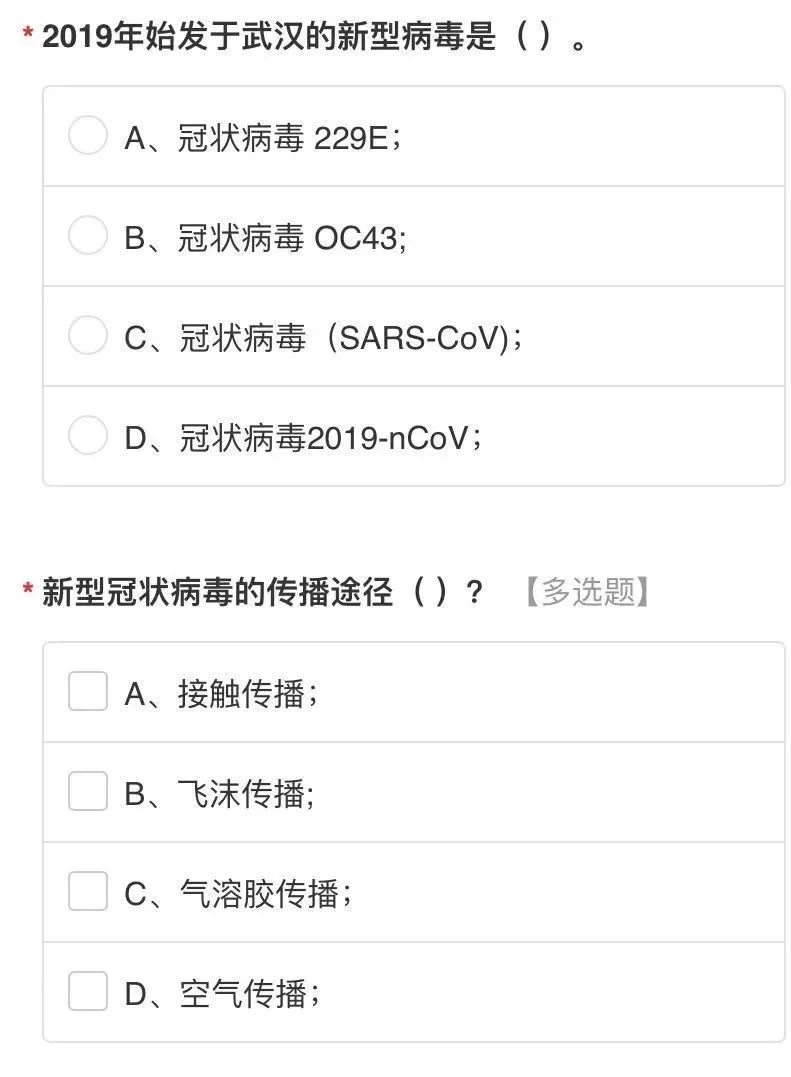791x1077 pixels.
Task: Choose radio circle beside SARS-CoV option
Action: [87, 336]
